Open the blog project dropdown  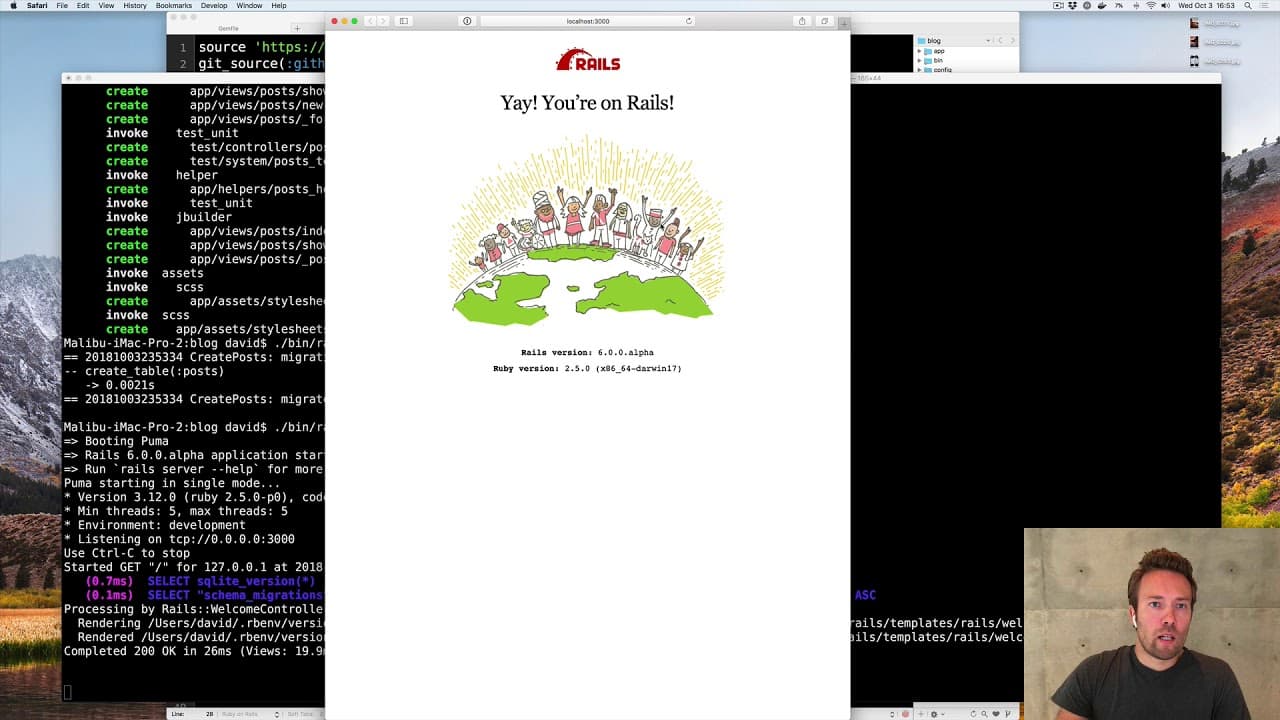point(958,41)
